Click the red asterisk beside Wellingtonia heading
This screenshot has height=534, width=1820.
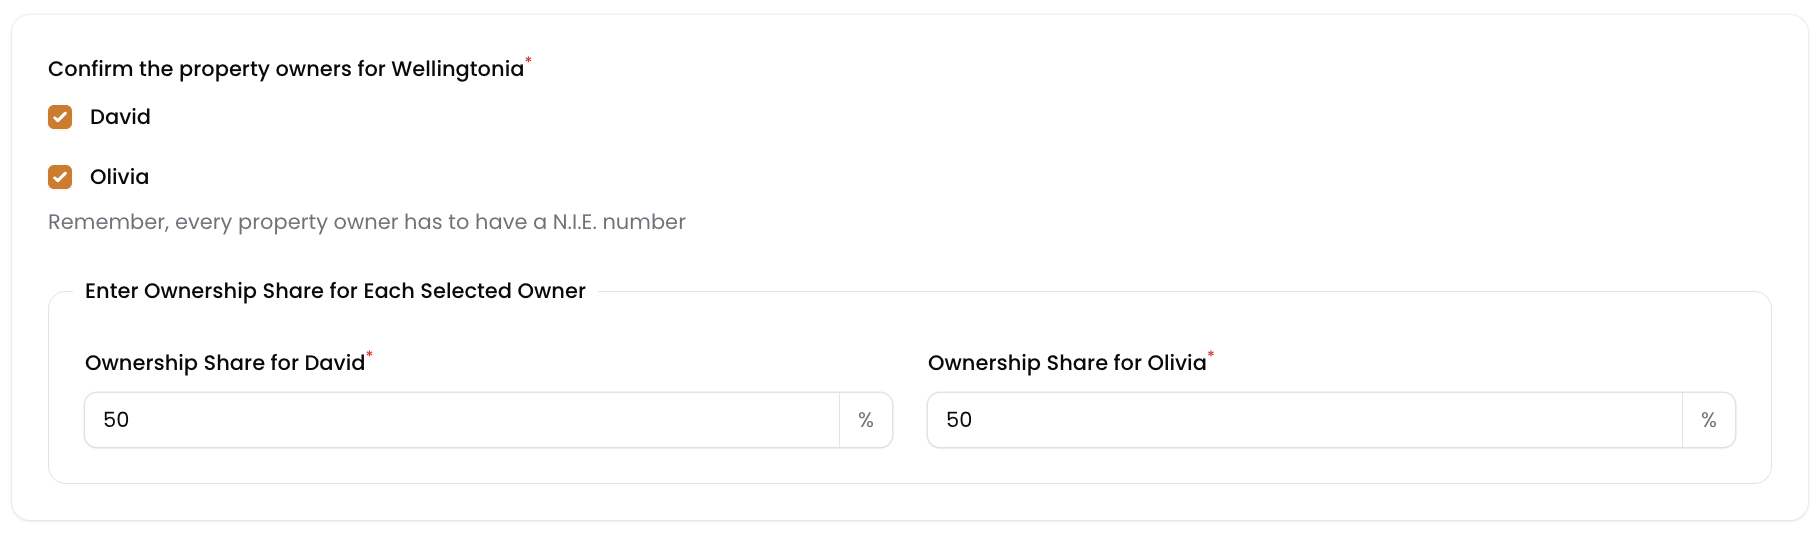(529, 61)
